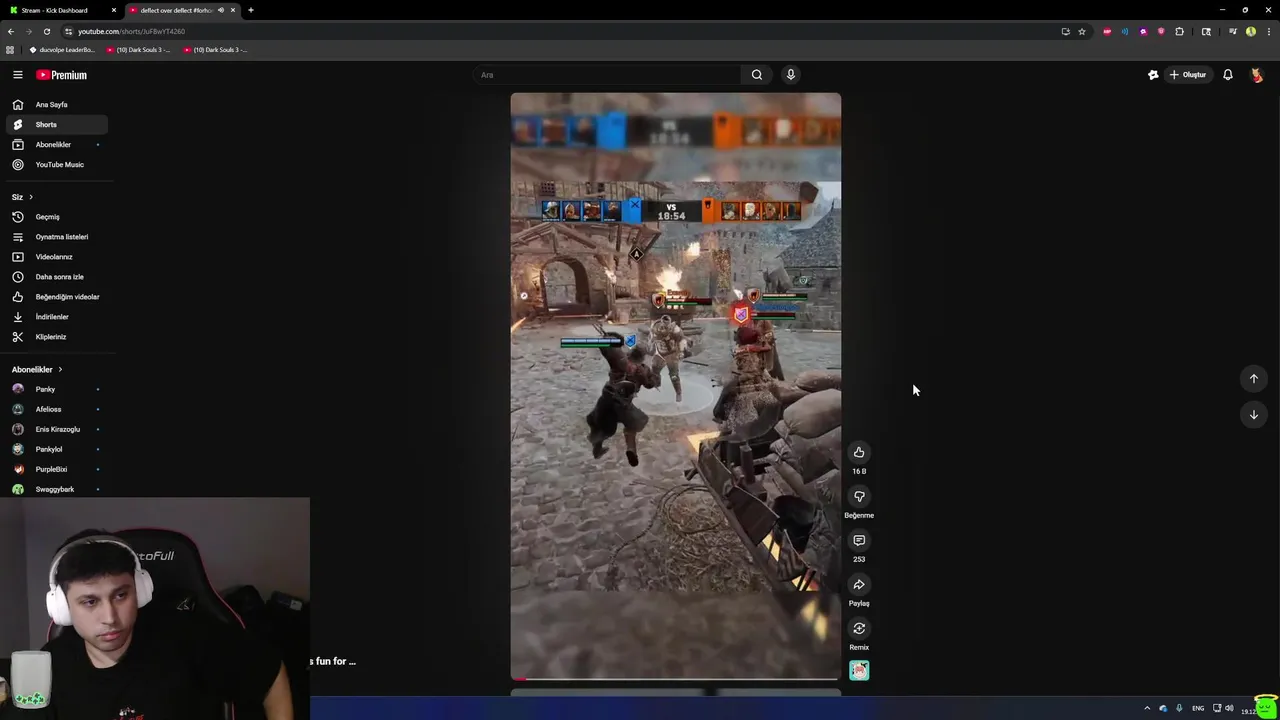
Task: Click the address bar URL
Action: coord(131,31)
